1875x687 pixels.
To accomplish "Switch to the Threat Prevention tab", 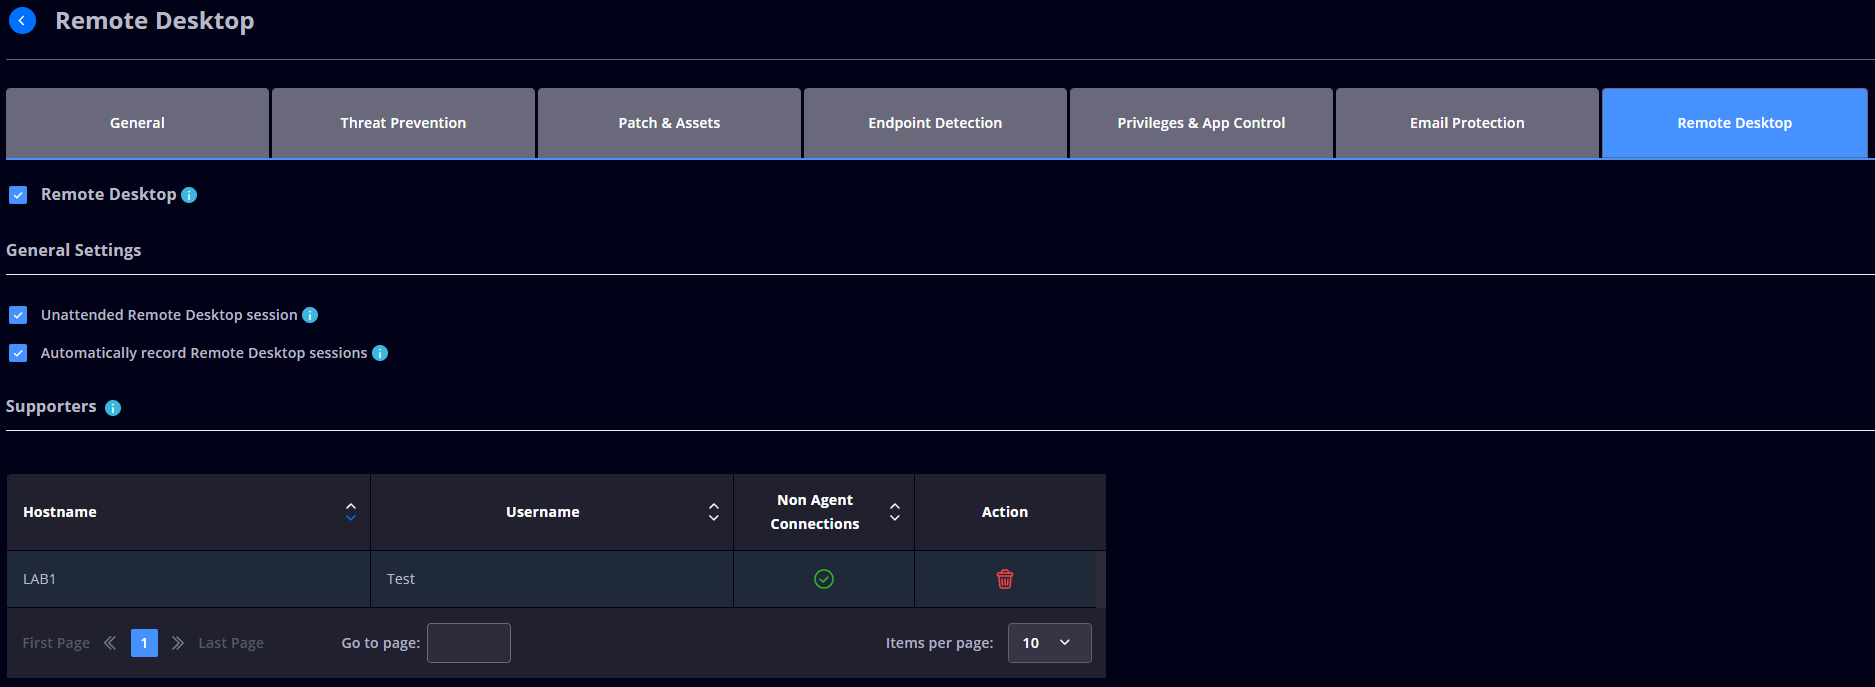I will coord(403,123).
